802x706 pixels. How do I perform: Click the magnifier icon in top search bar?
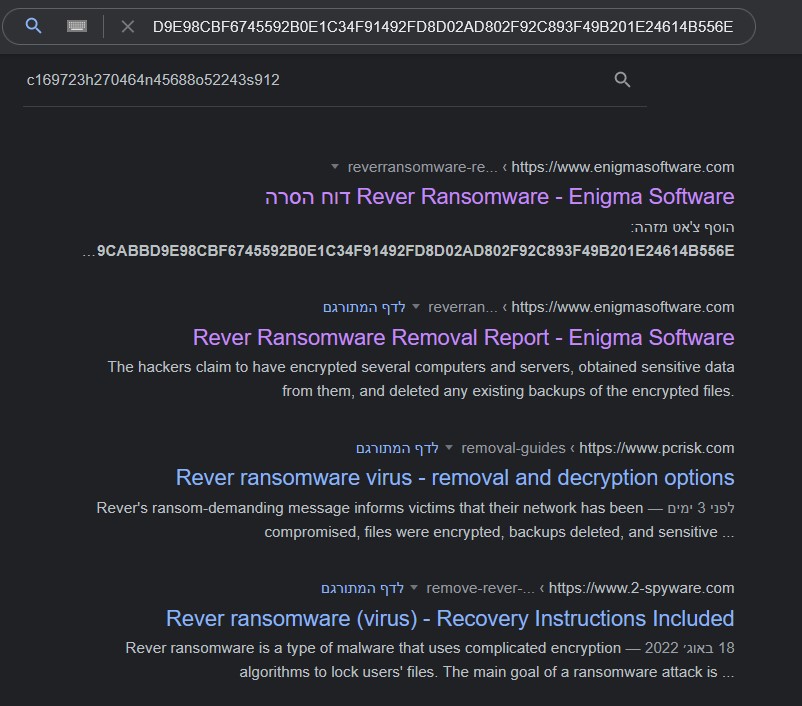(33, 26)
